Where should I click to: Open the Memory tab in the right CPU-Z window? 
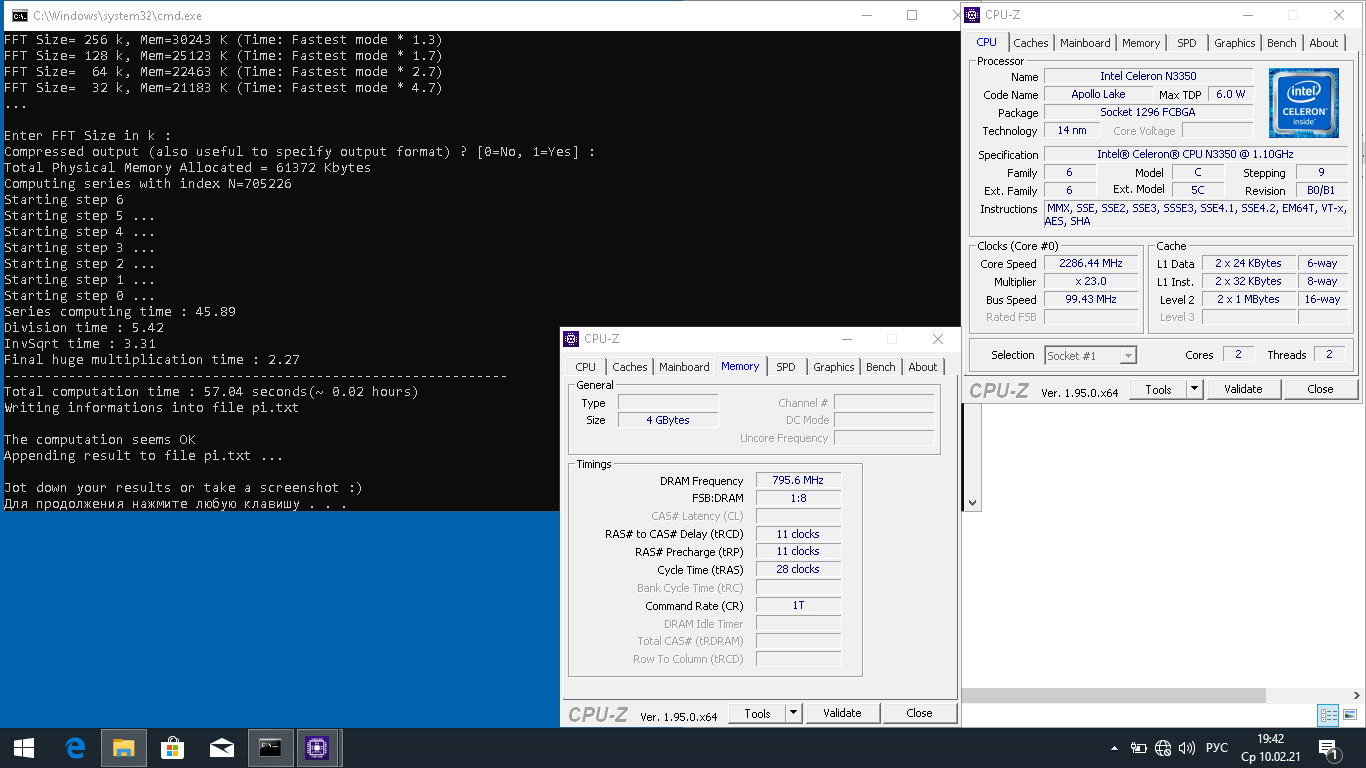tap(1141, 43)
